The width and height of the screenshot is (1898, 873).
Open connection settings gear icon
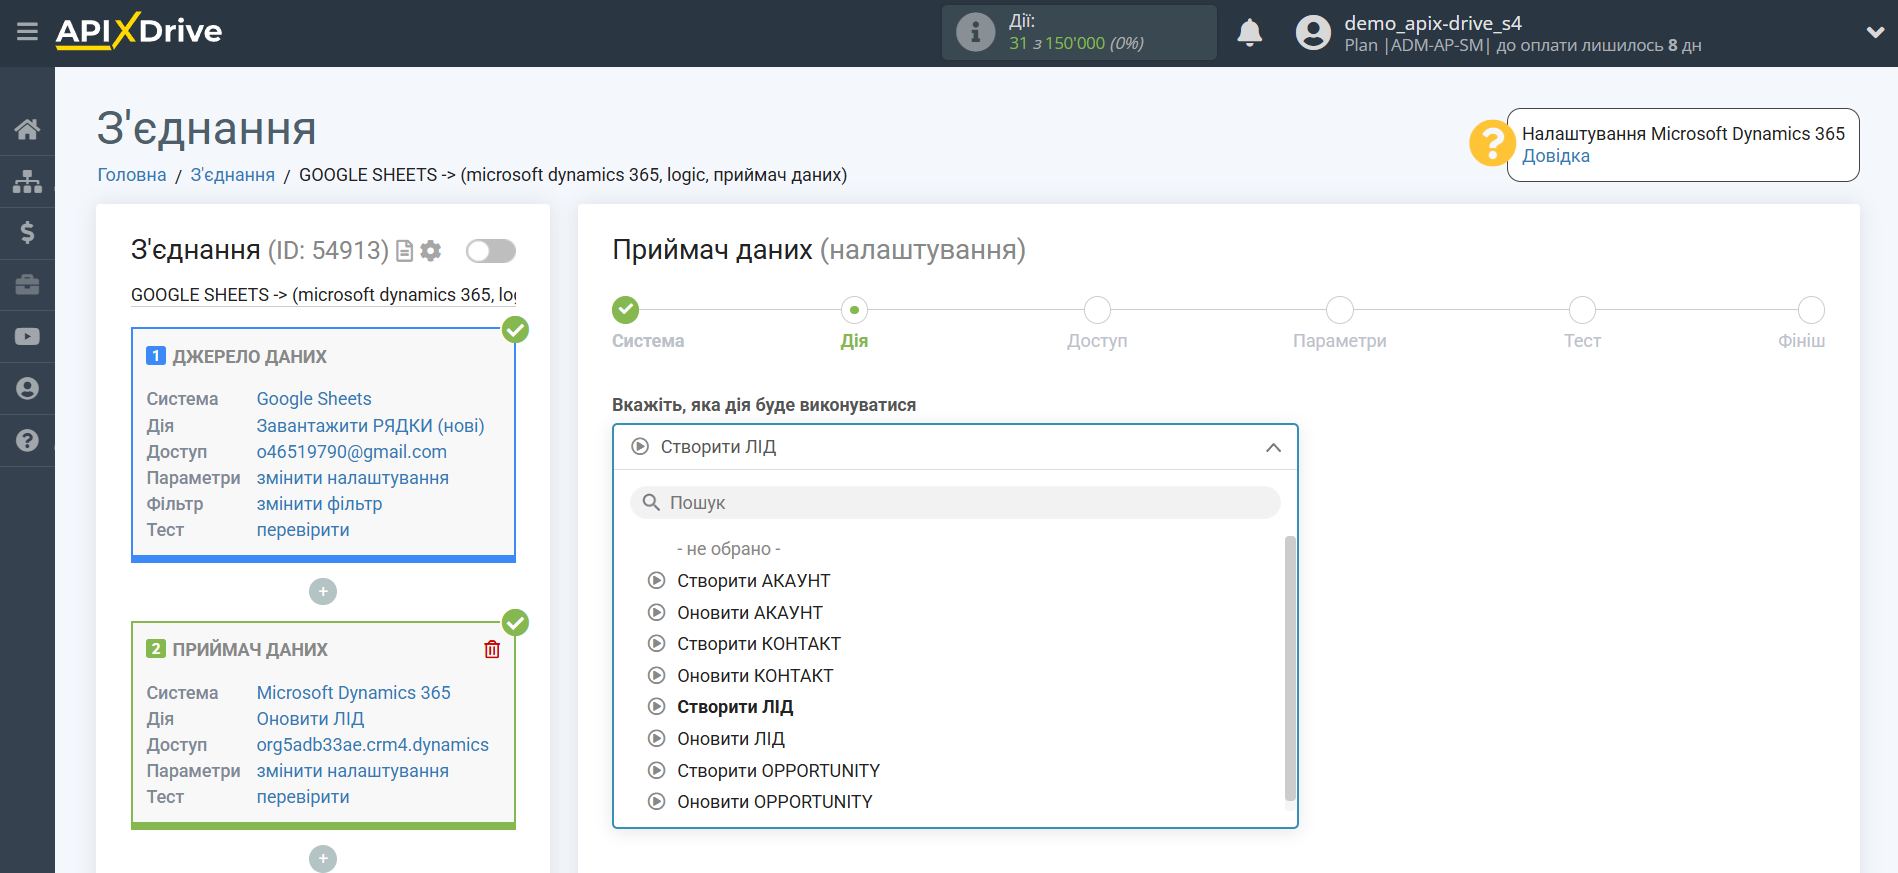tap(431, 251)
